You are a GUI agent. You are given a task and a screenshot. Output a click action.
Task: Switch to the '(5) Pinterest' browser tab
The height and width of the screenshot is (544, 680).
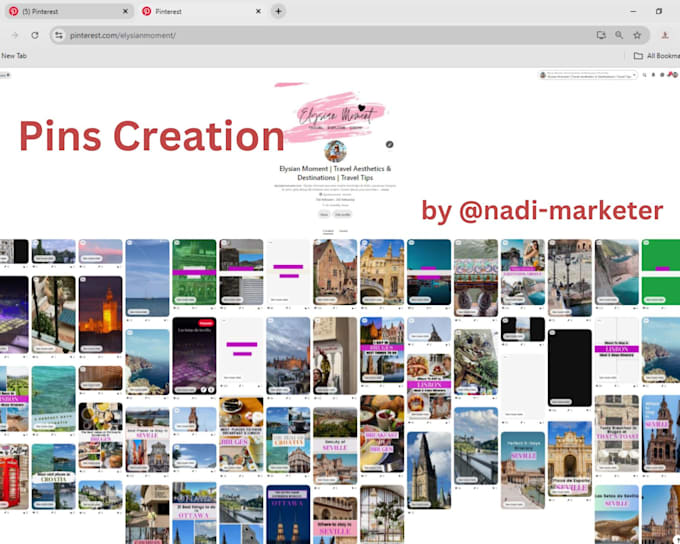(69, 12)
